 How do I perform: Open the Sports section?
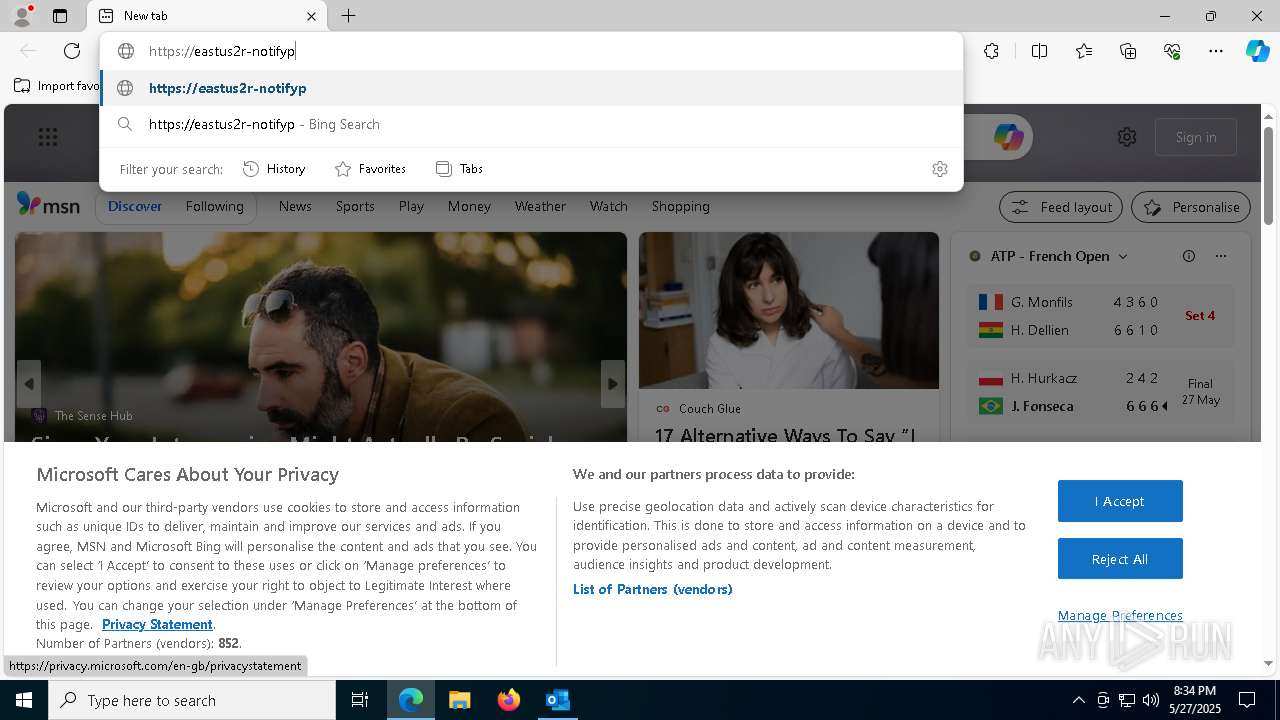point(355,206)
